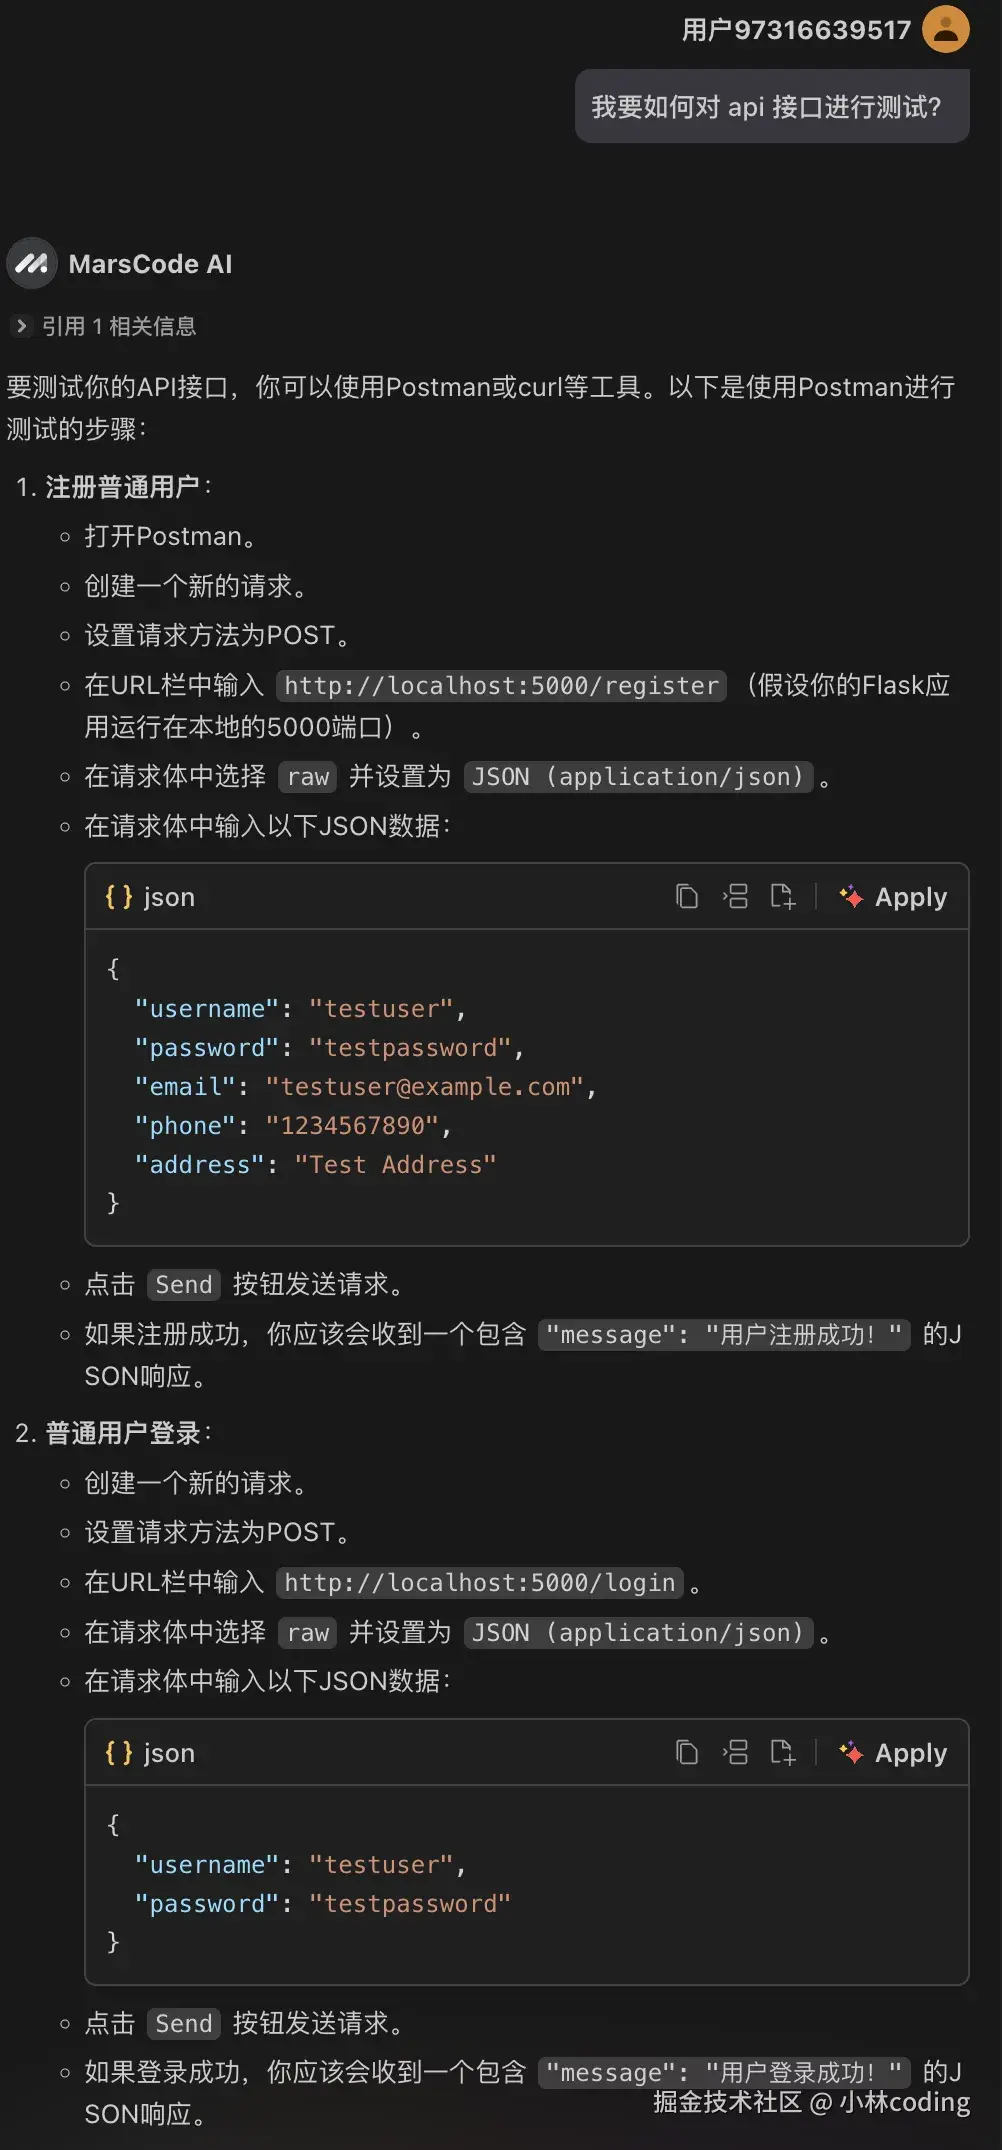Click the username 用户97316639517

coord(795,30)
